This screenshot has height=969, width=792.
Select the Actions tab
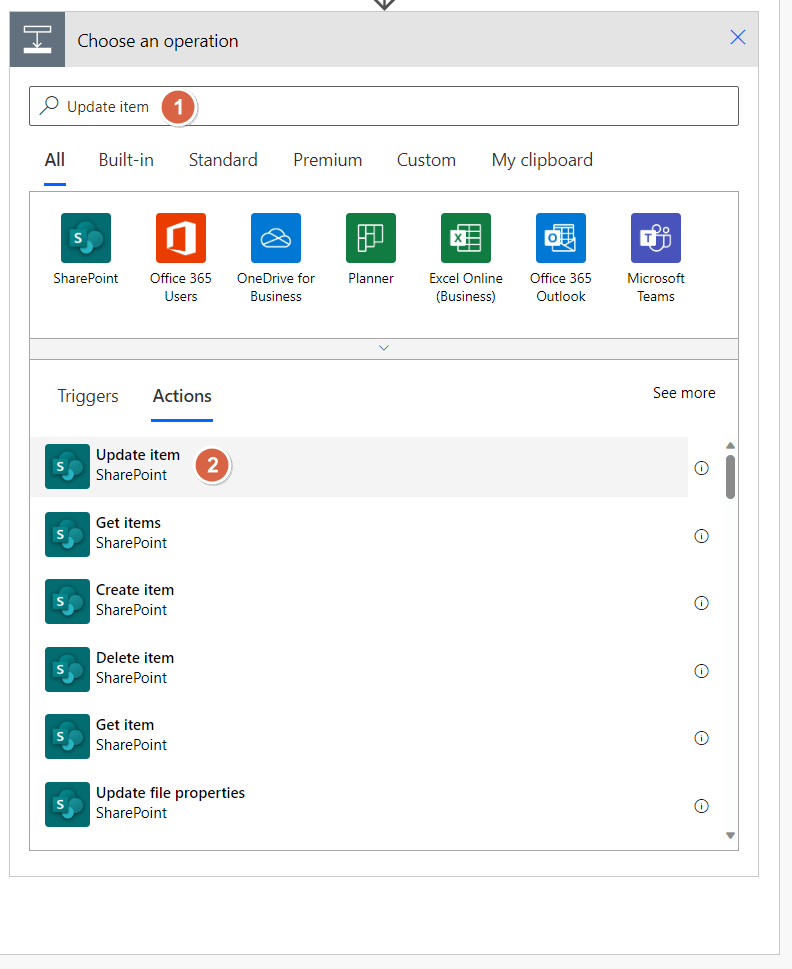(182, 396)
